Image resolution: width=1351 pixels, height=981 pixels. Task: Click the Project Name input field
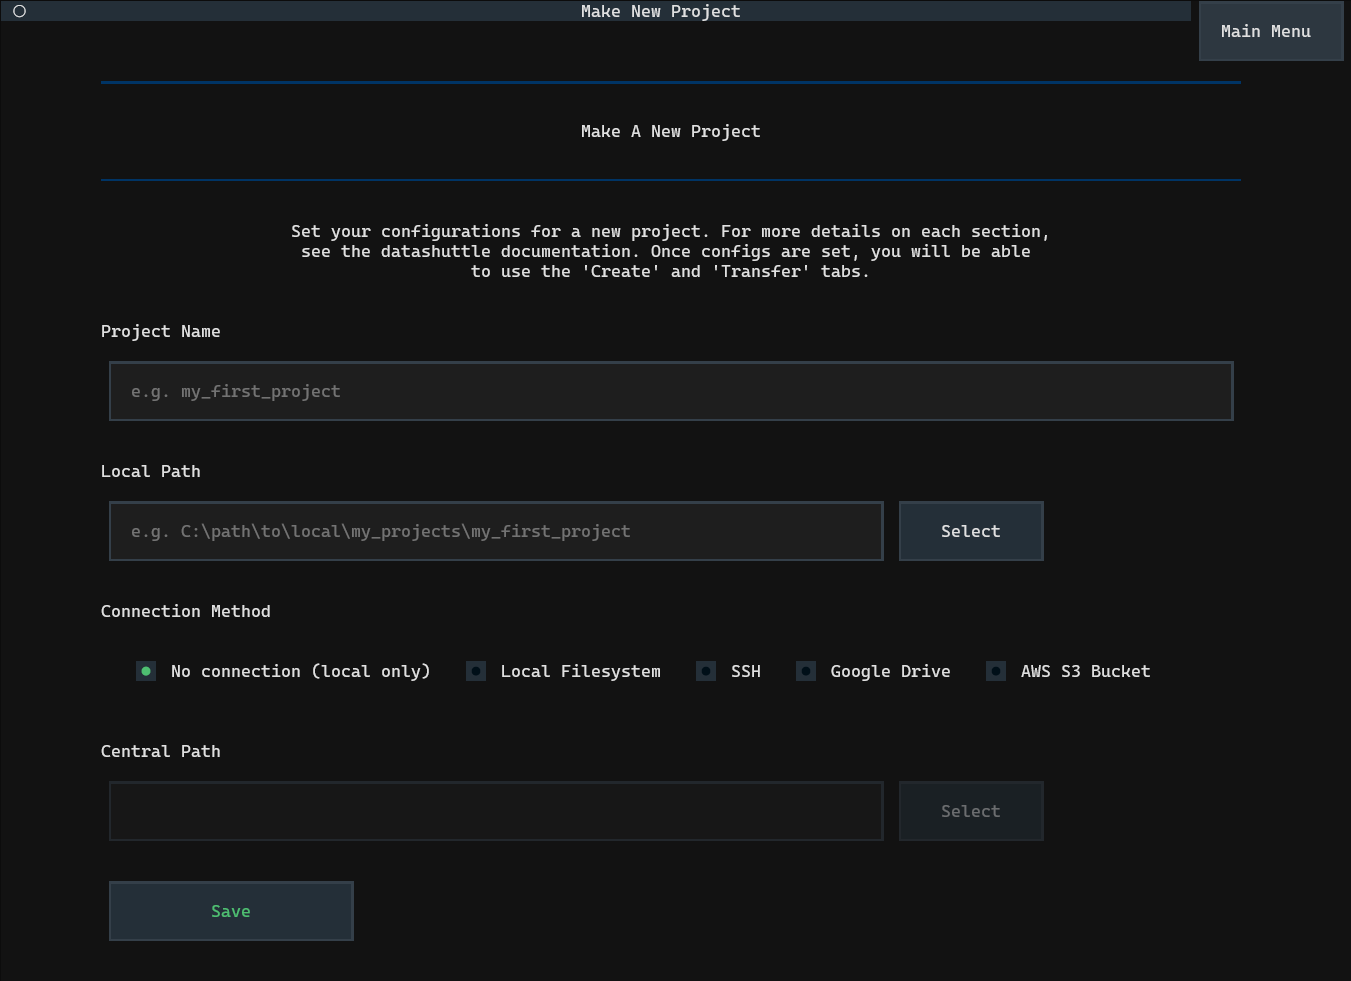(x=670, y=391)
